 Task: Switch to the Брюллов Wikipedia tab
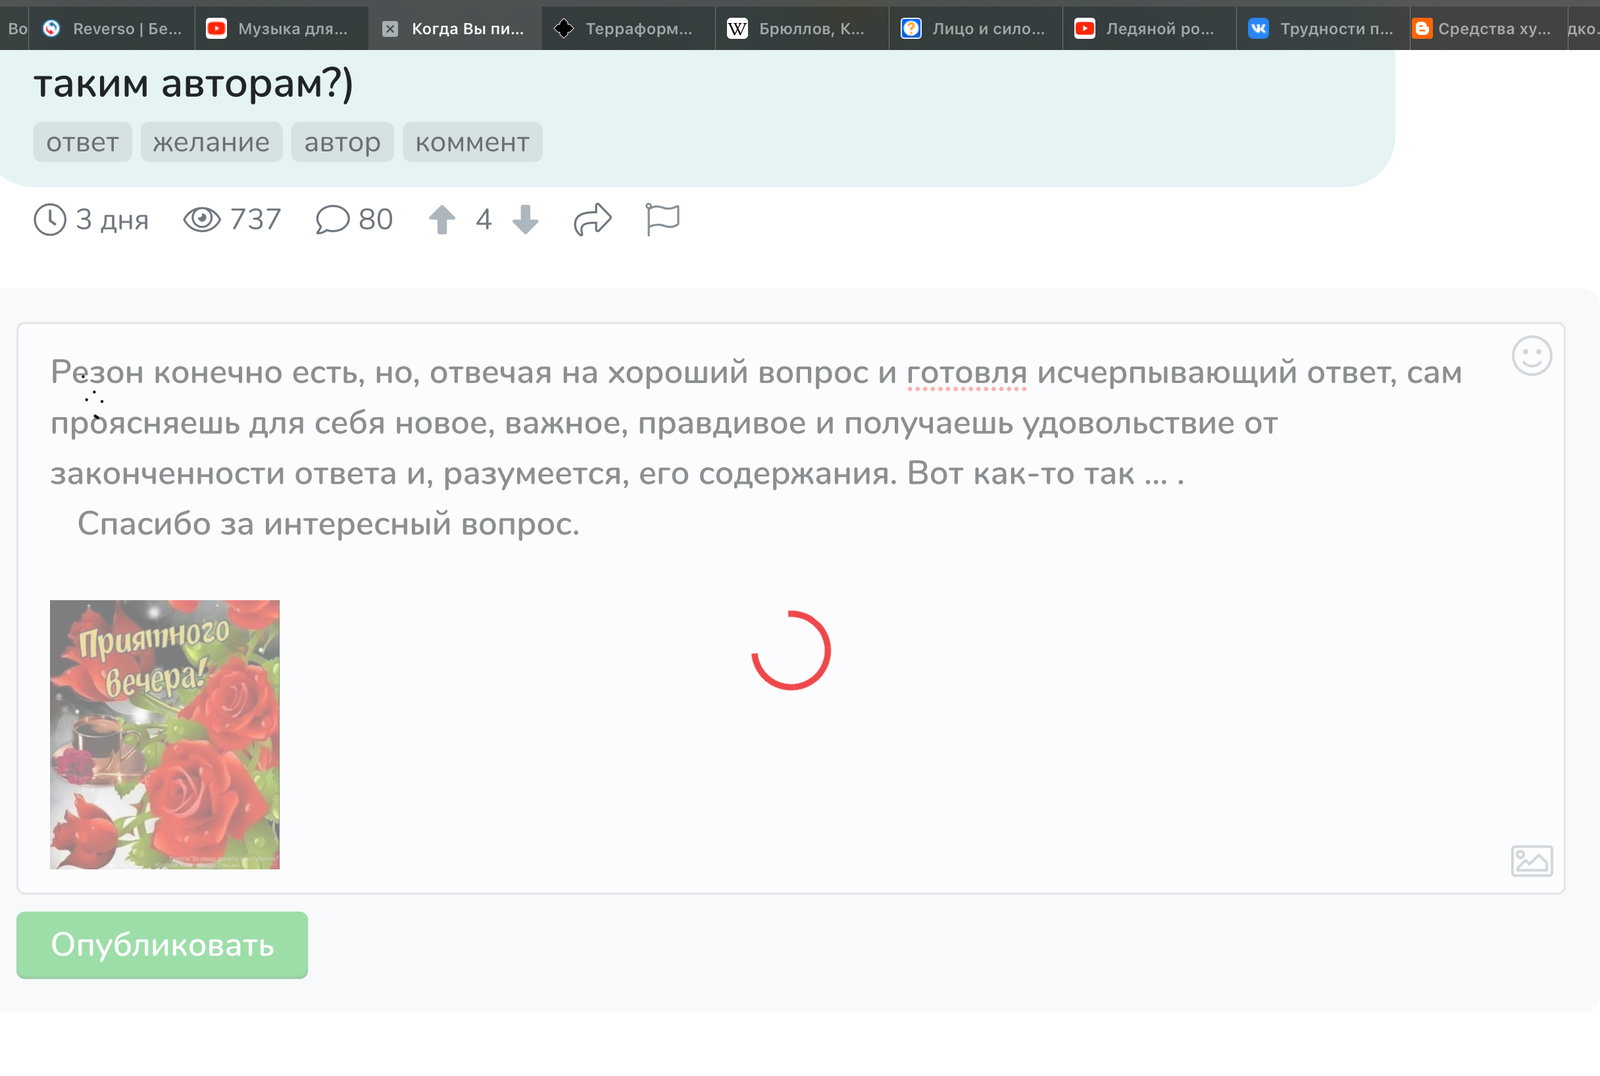click(x=801, y=29)
